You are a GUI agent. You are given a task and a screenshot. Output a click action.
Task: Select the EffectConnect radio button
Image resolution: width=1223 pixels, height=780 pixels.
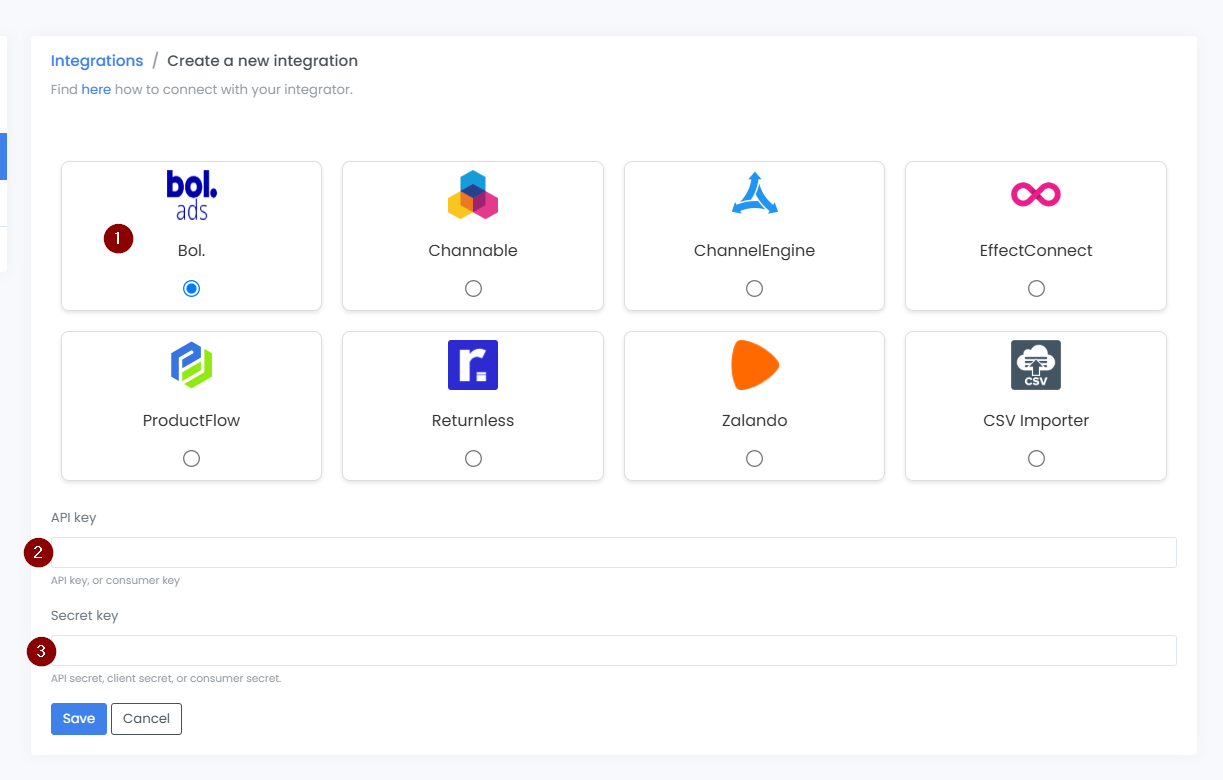tap(1036, 288)
